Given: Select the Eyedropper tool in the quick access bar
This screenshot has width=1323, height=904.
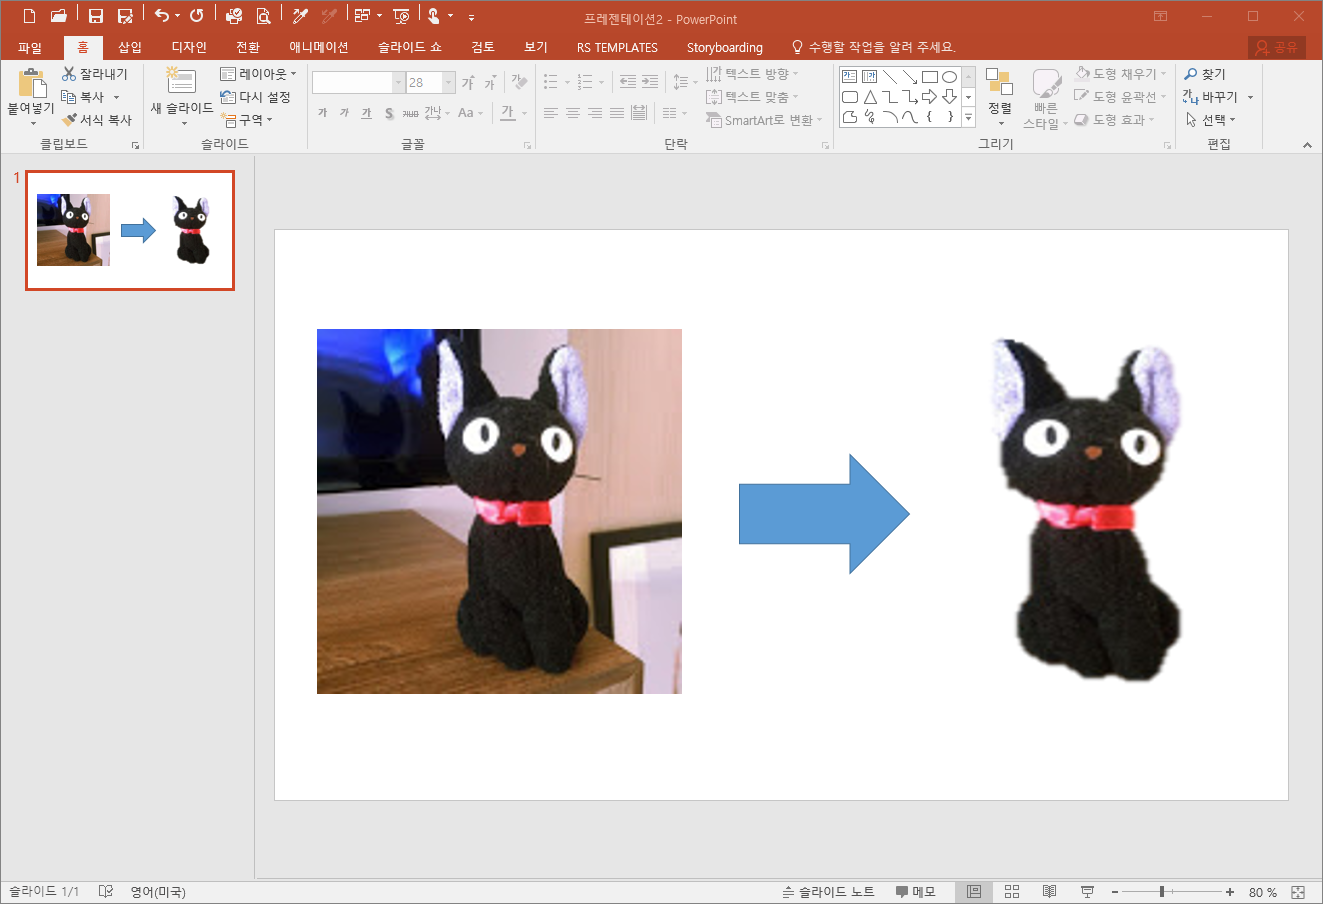Looking at the screenshot, I should click(300, 16).
